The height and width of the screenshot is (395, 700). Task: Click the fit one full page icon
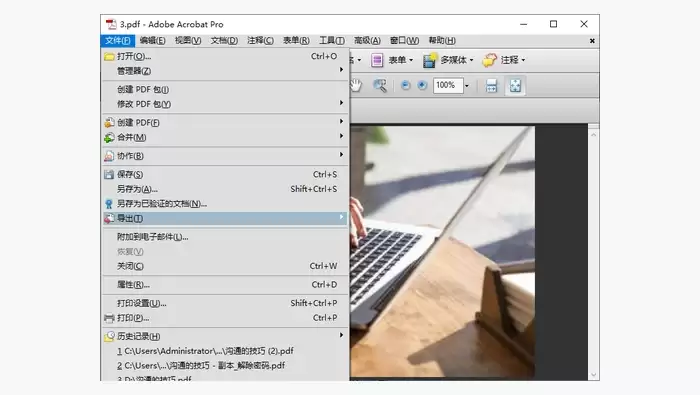tap(515, 86)
